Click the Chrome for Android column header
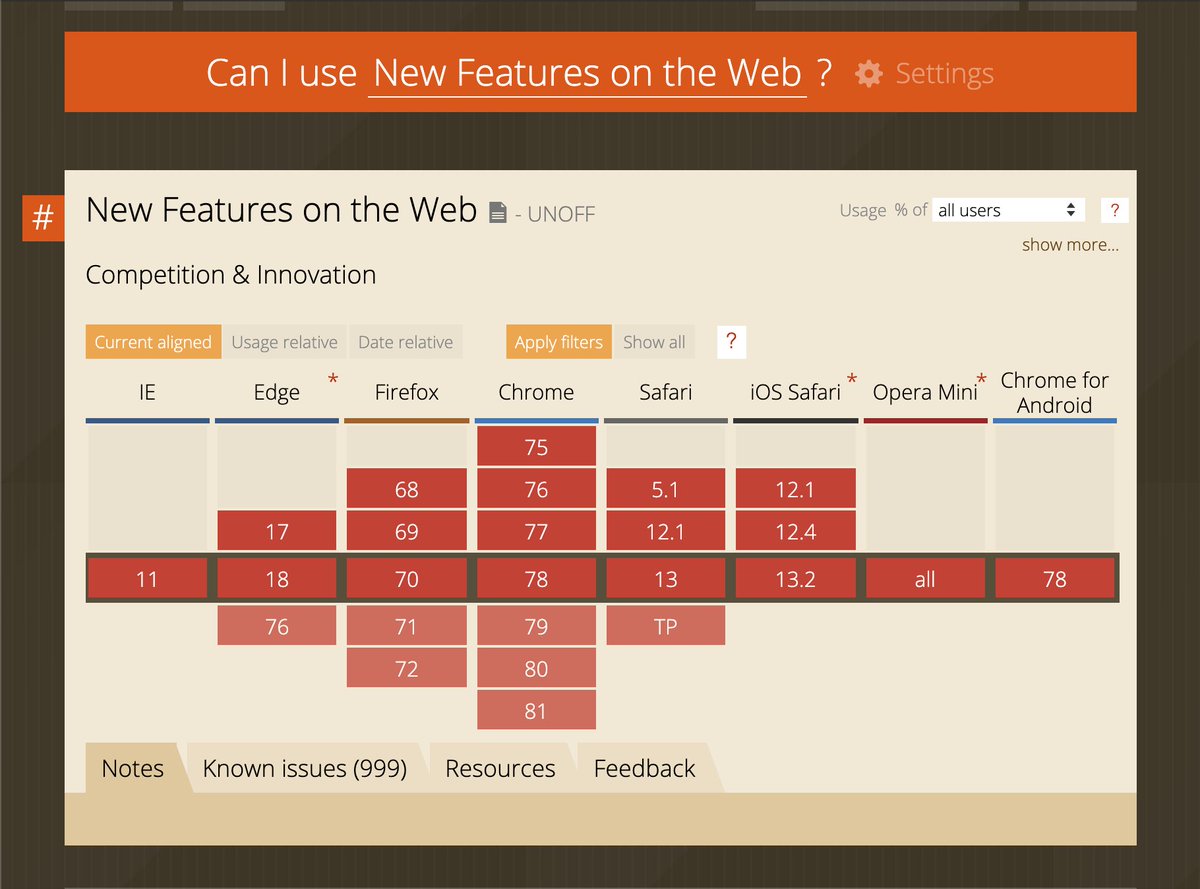Screen dimensions: 1200x889 point(1055,392)
